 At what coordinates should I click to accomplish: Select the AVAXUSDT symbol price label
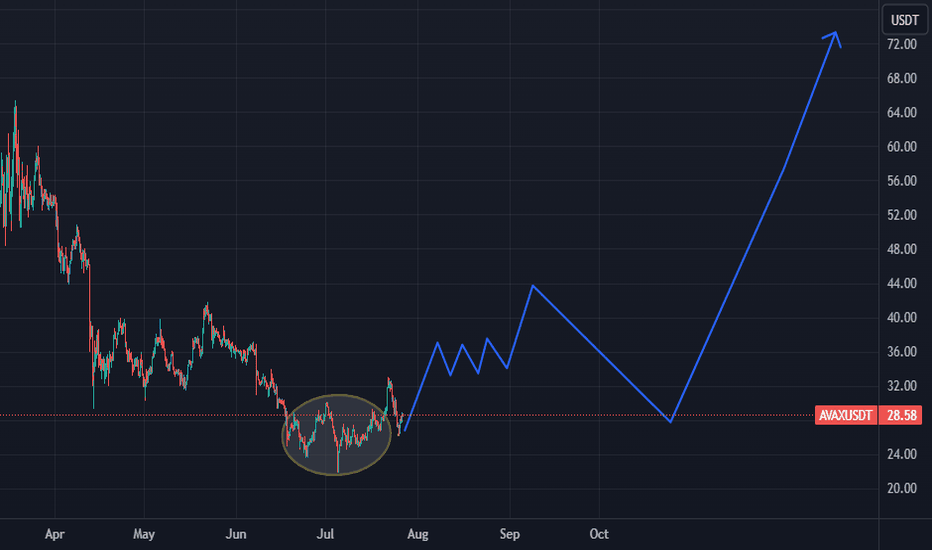(x=845, y=415)
